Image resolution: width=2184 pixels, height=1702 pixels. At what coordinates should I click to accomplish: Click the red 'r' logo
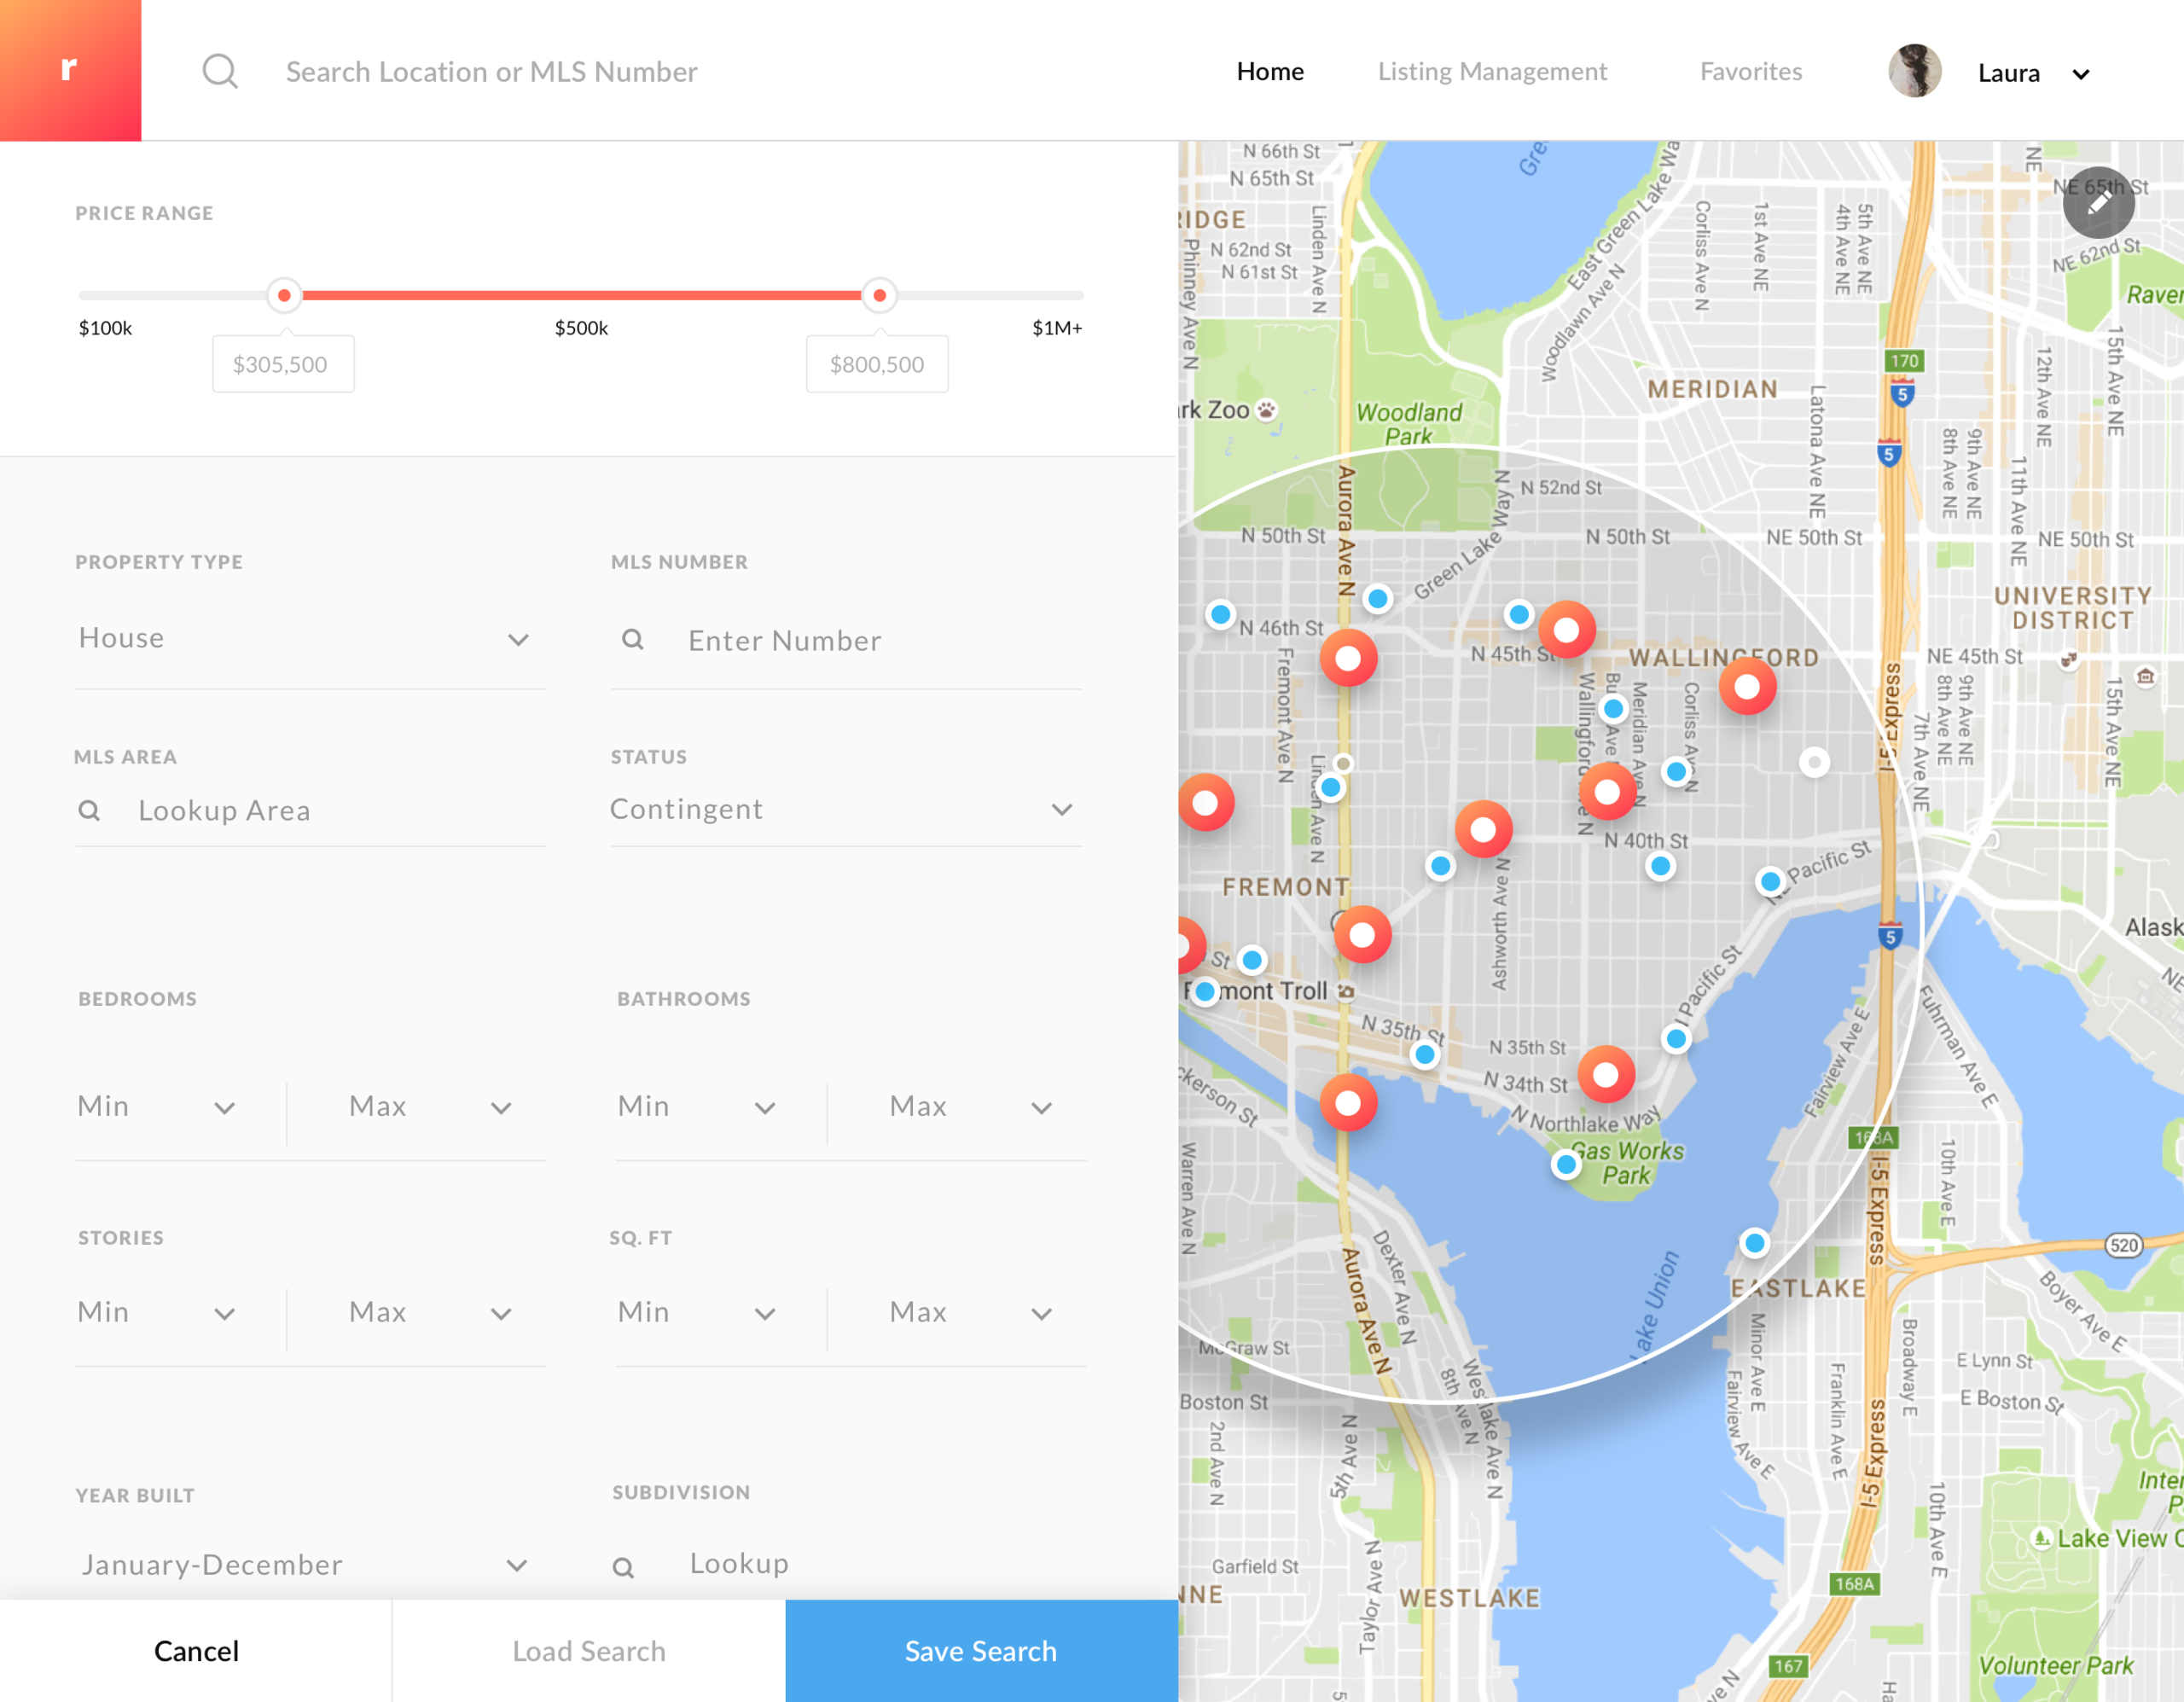(70, 70)
